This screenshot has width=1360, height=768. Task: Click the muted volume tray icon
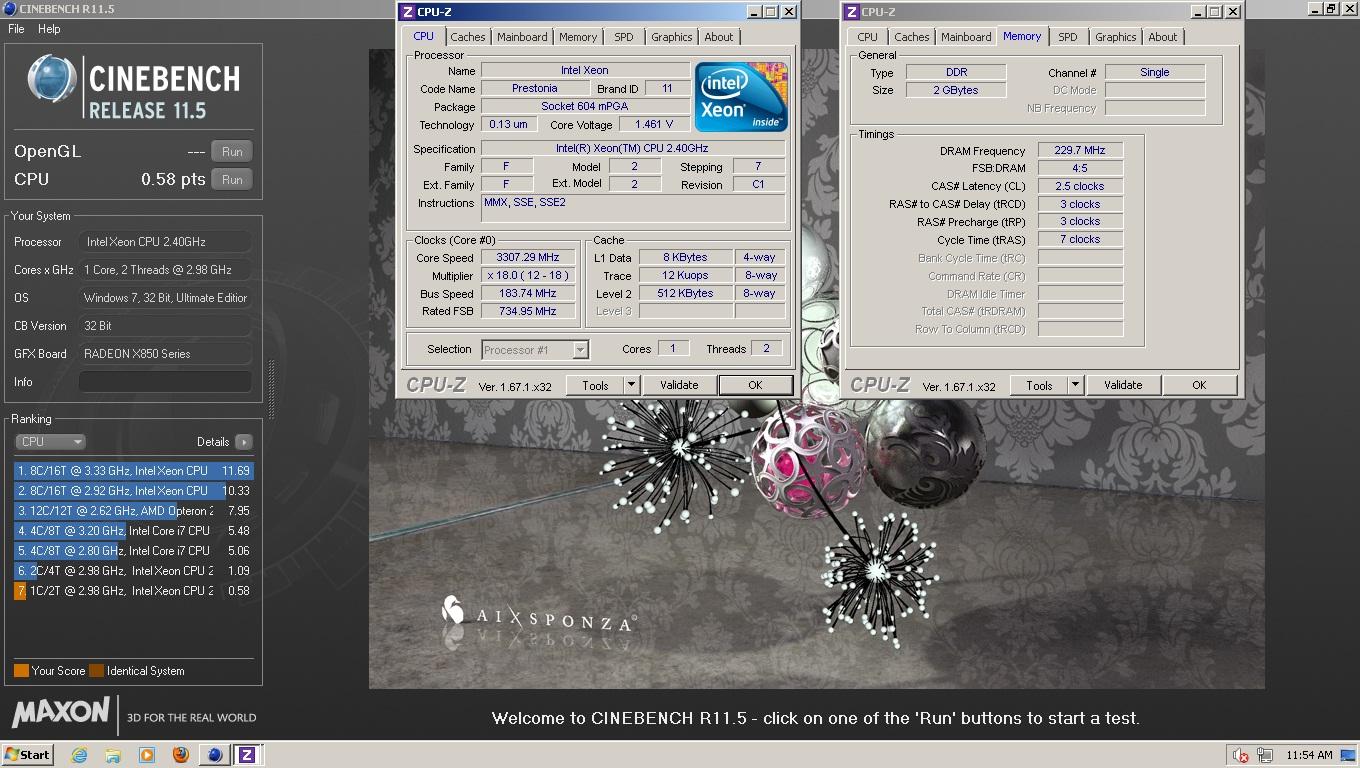(1241, 755)
